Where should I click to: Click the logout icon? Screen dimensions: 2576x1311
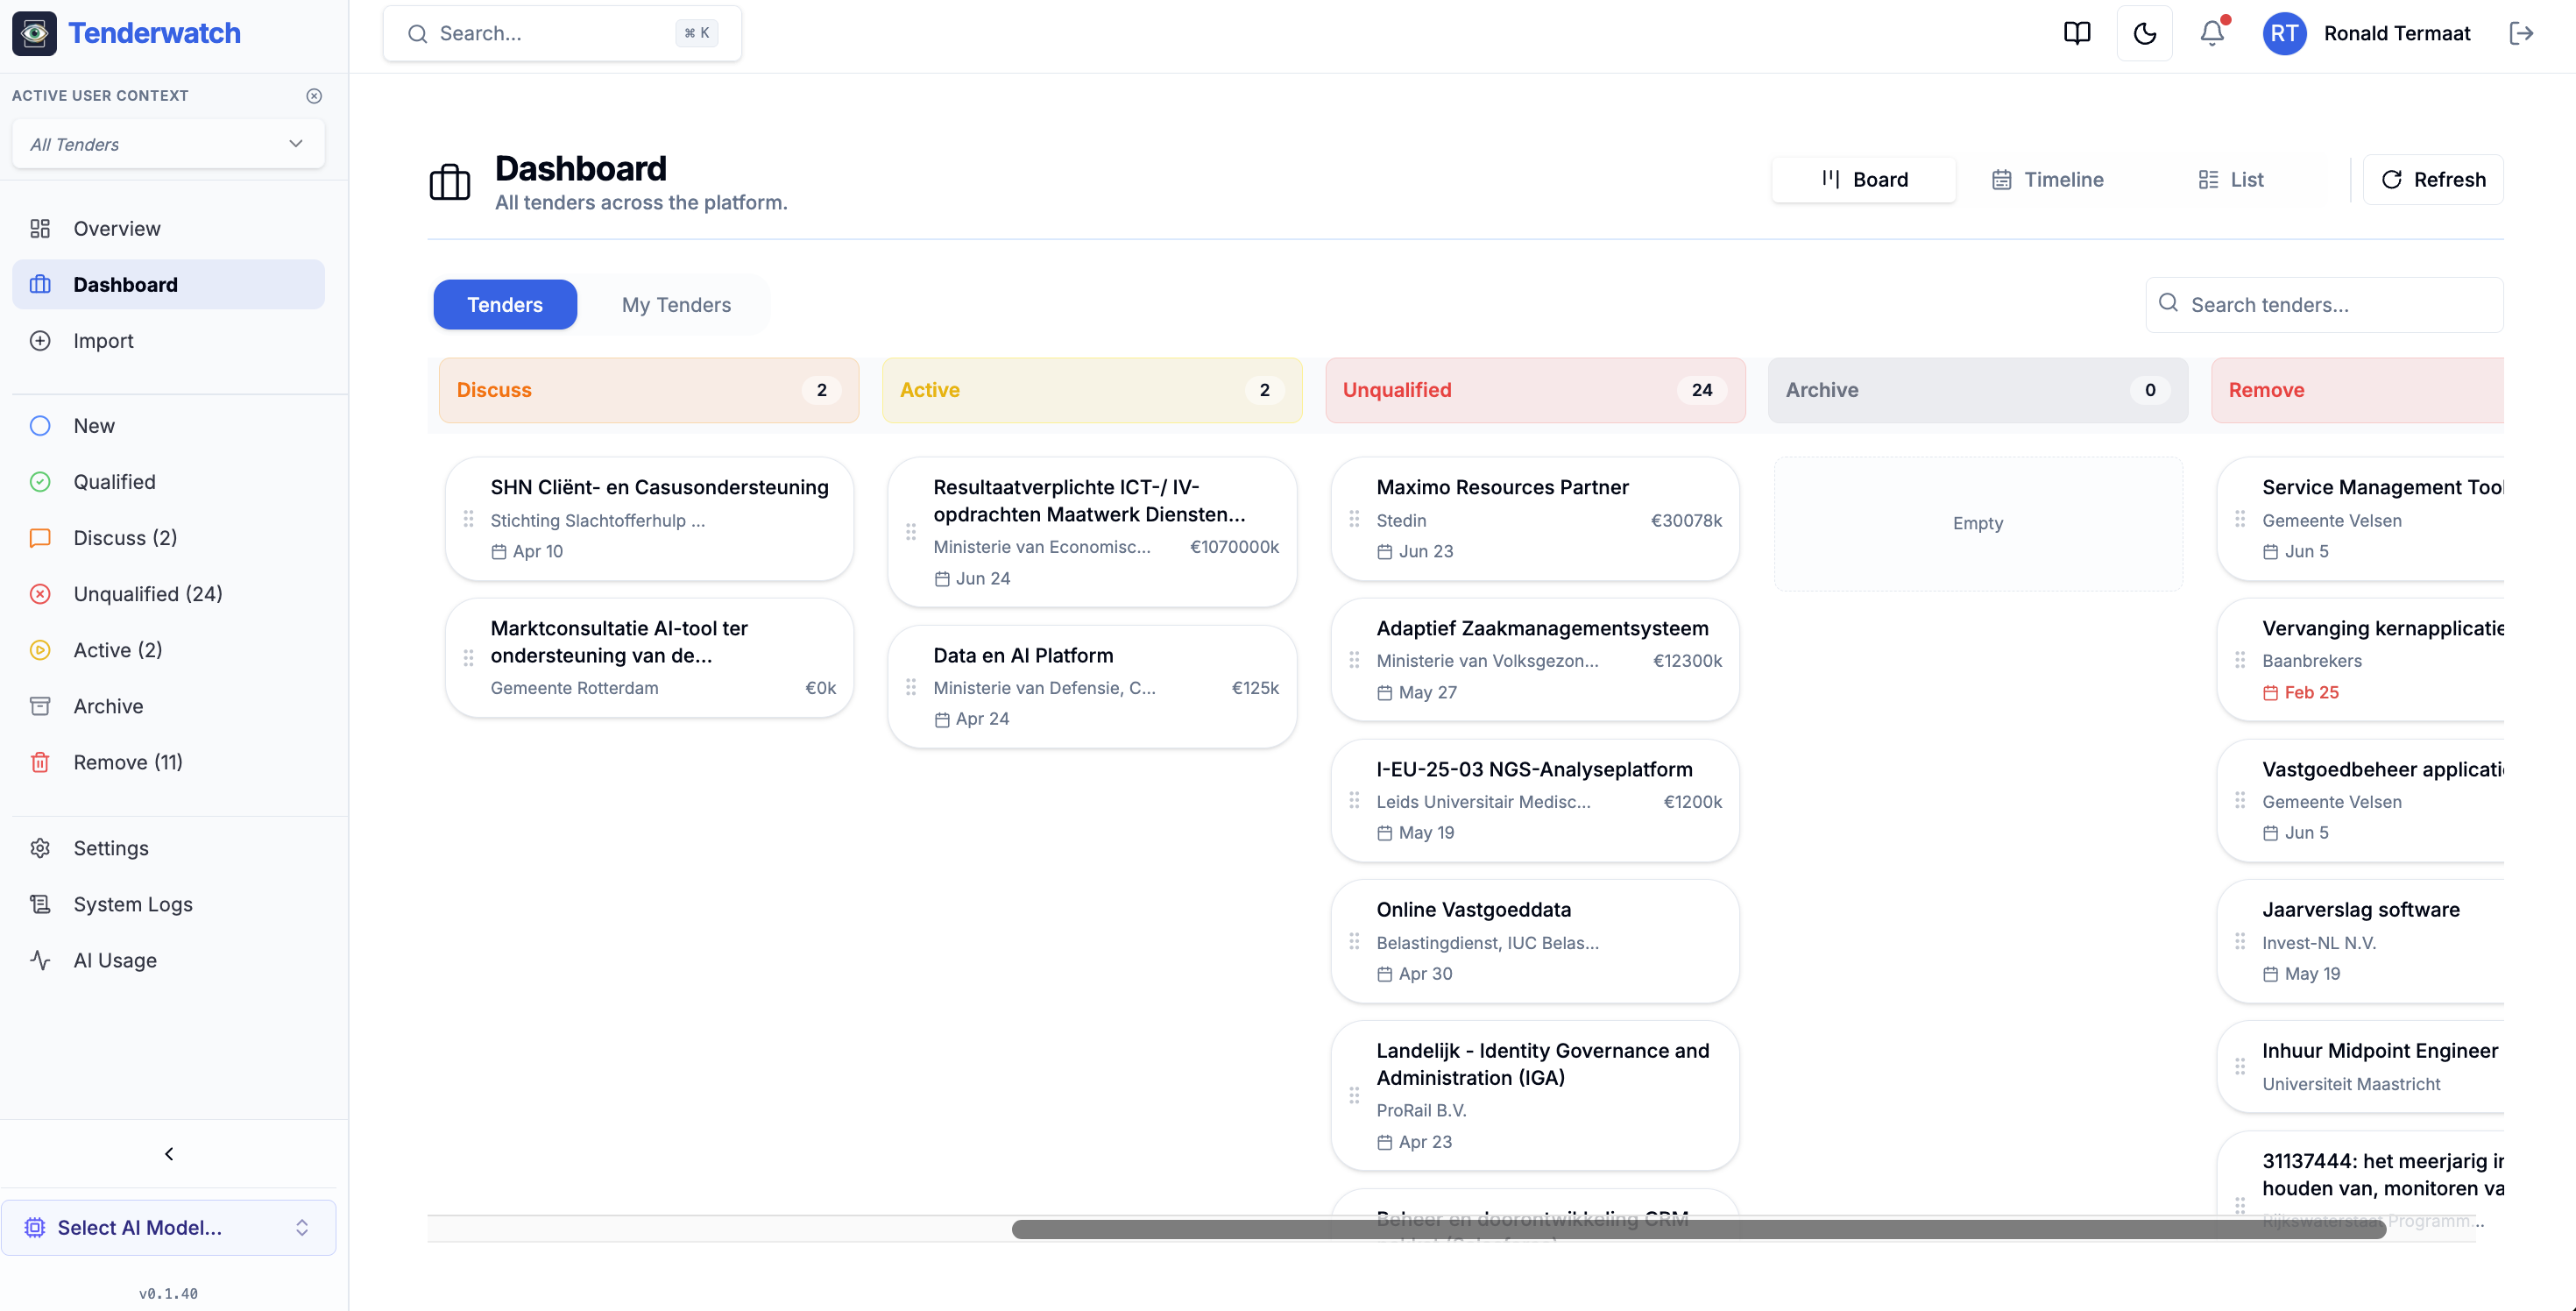2521,33
